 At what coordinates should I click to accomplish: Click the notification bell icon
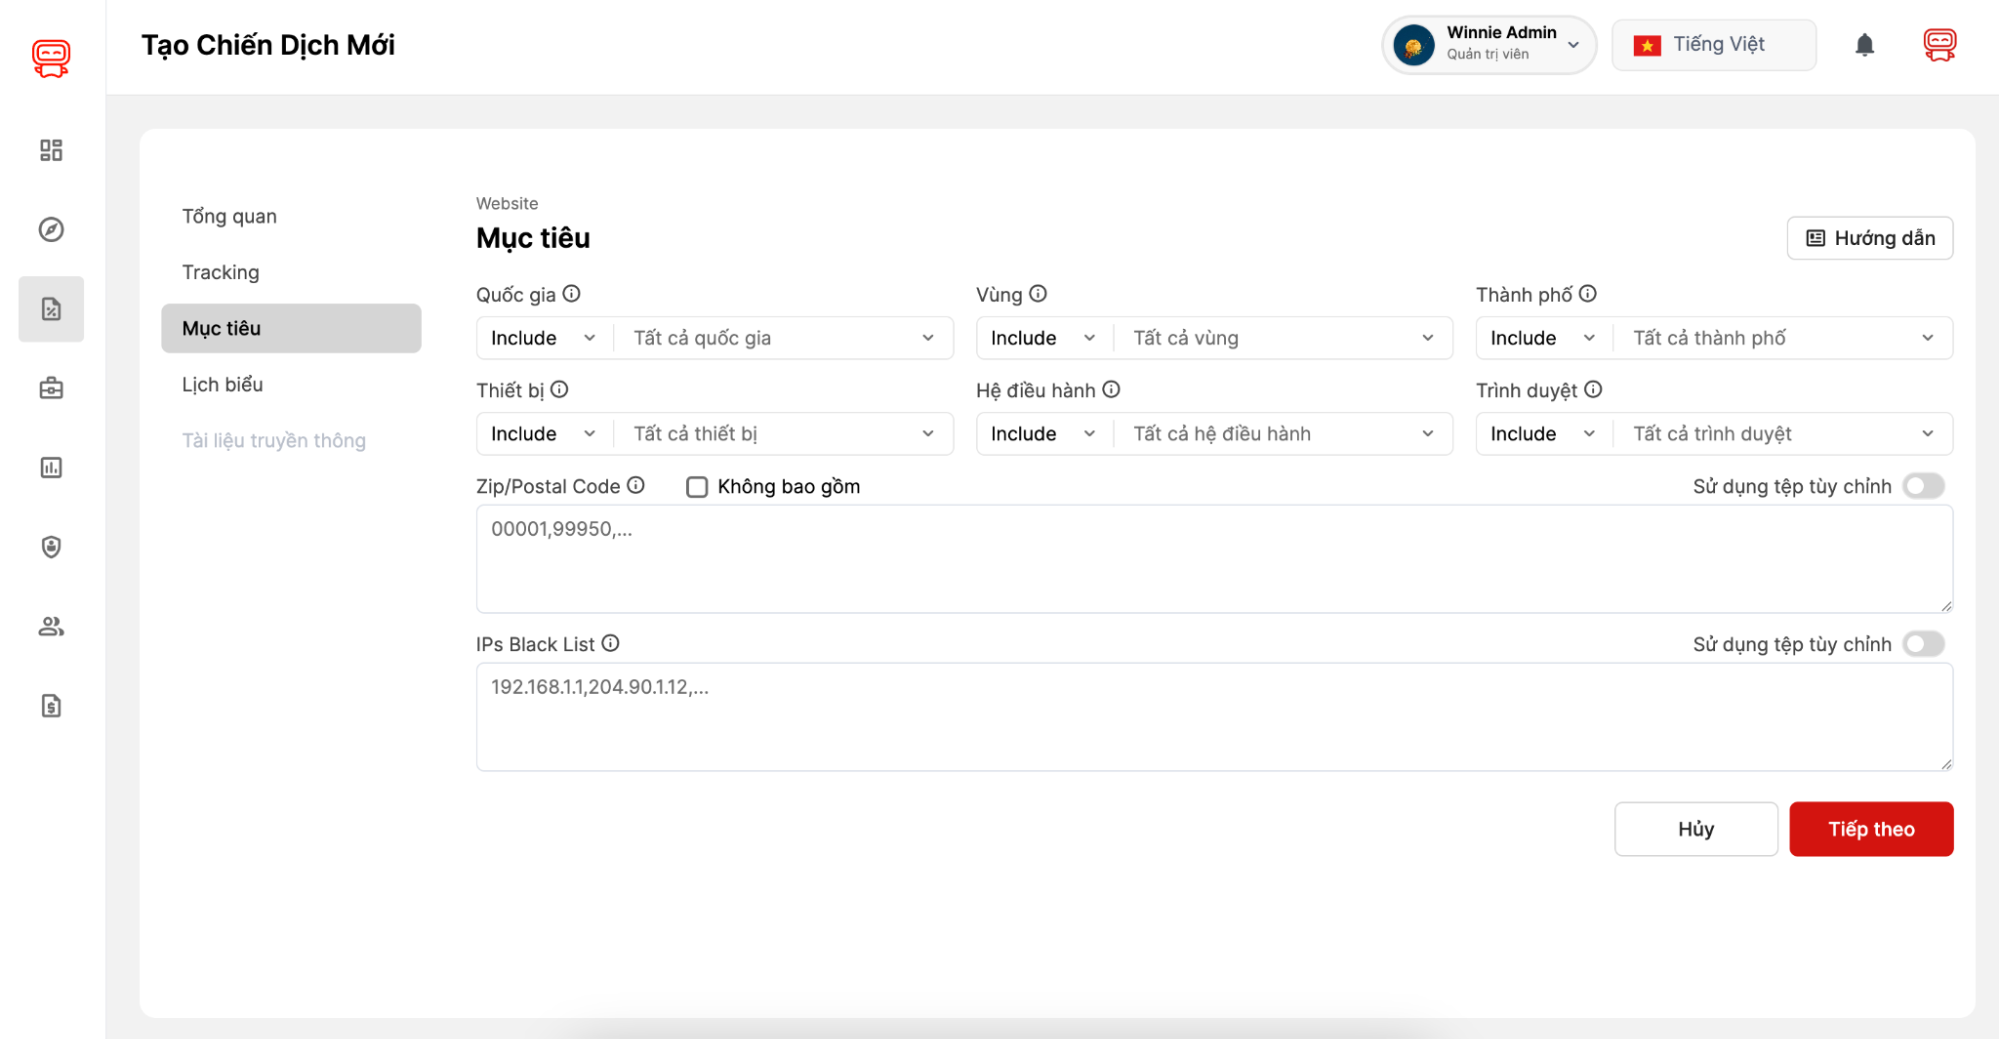tap(1864, 45)
